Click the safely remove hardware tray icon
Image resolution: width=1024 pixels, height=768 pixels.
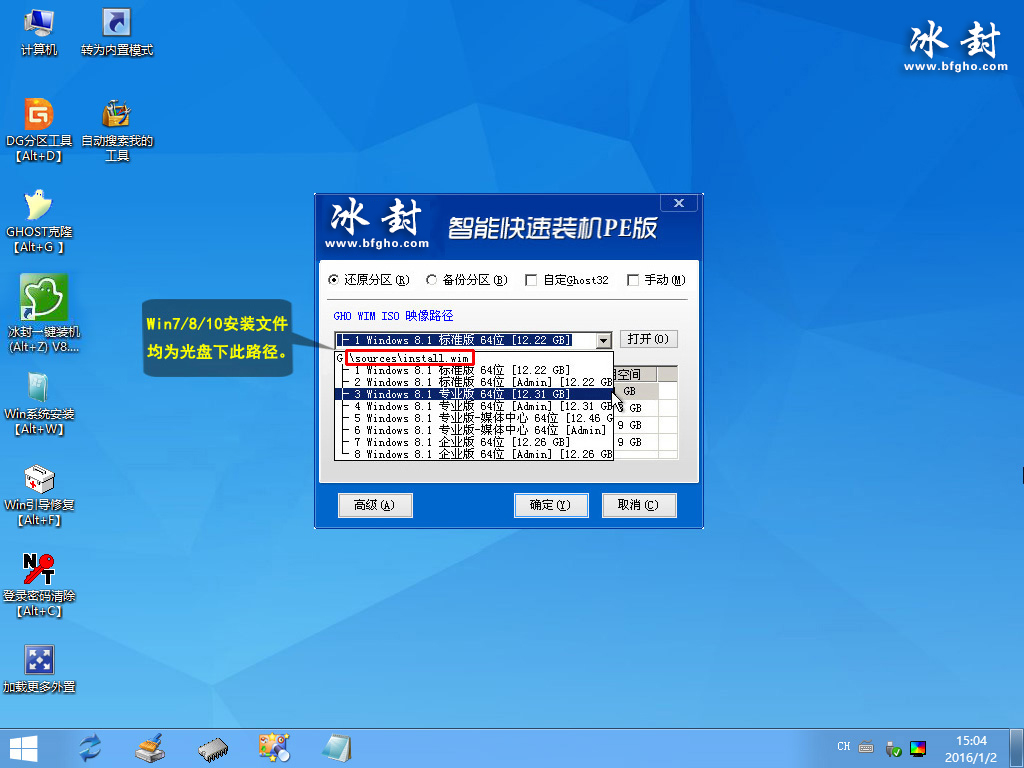click(x=893, y=748)
